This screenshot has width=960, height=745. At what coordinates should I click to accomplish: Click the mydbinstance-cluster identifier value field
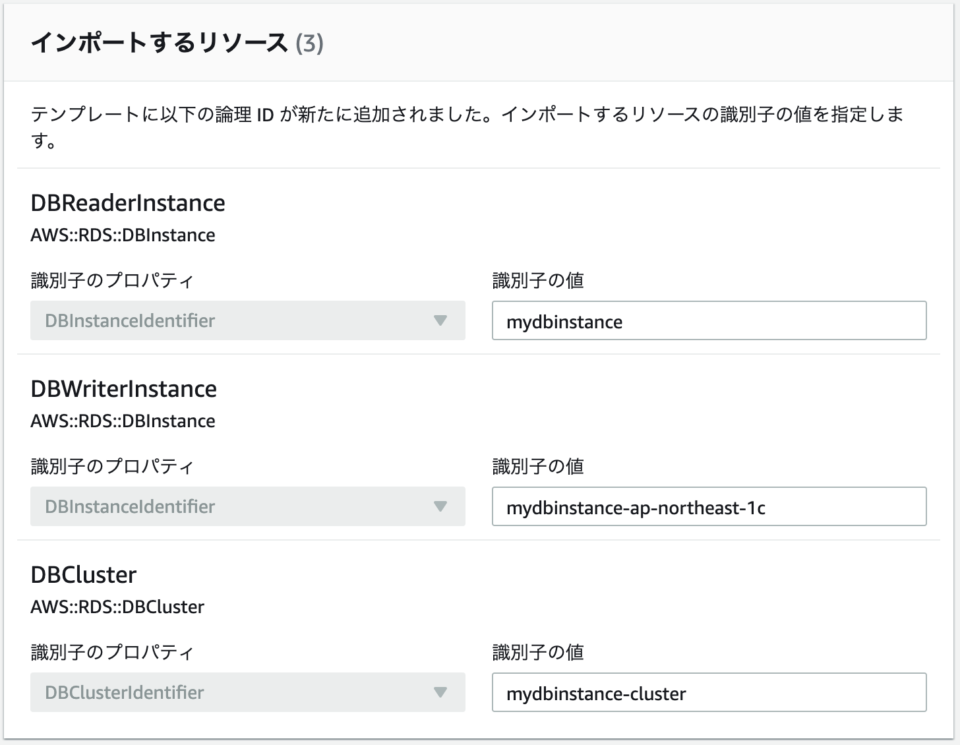[709, 691]
